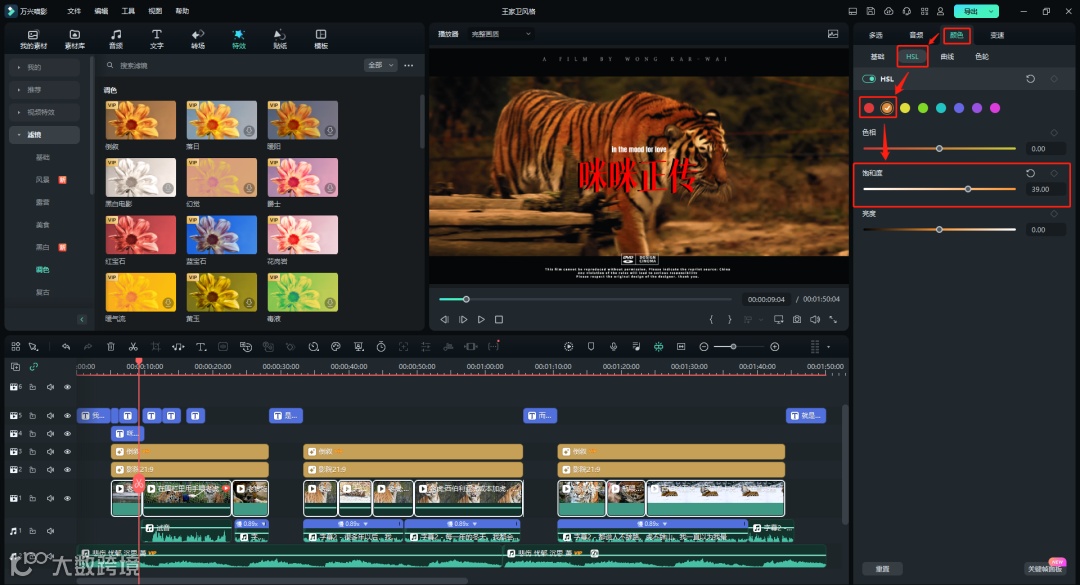Image resolution: width=1080 pixels, height=585 pixels.
Task: Reset the HSL section with circular arrow
Action: click(x=1030, y=79)
